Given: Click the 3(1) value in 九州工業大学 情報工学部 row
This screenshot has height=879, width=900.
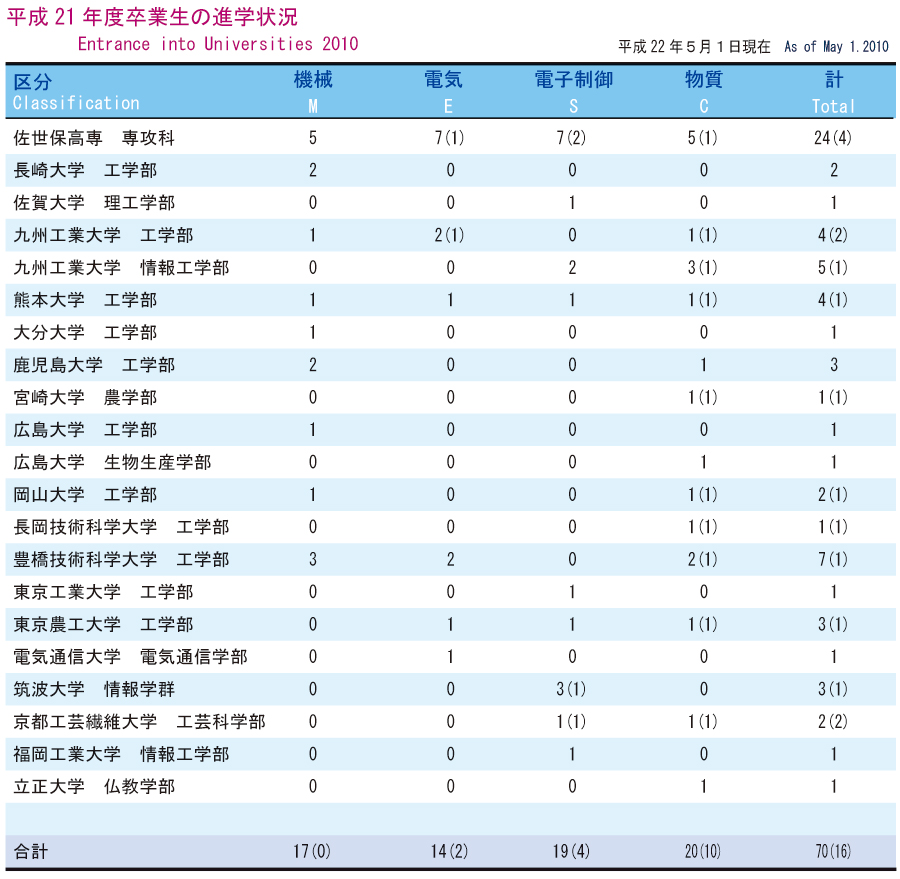Looking at the screenshot, I should click(703, 268).
